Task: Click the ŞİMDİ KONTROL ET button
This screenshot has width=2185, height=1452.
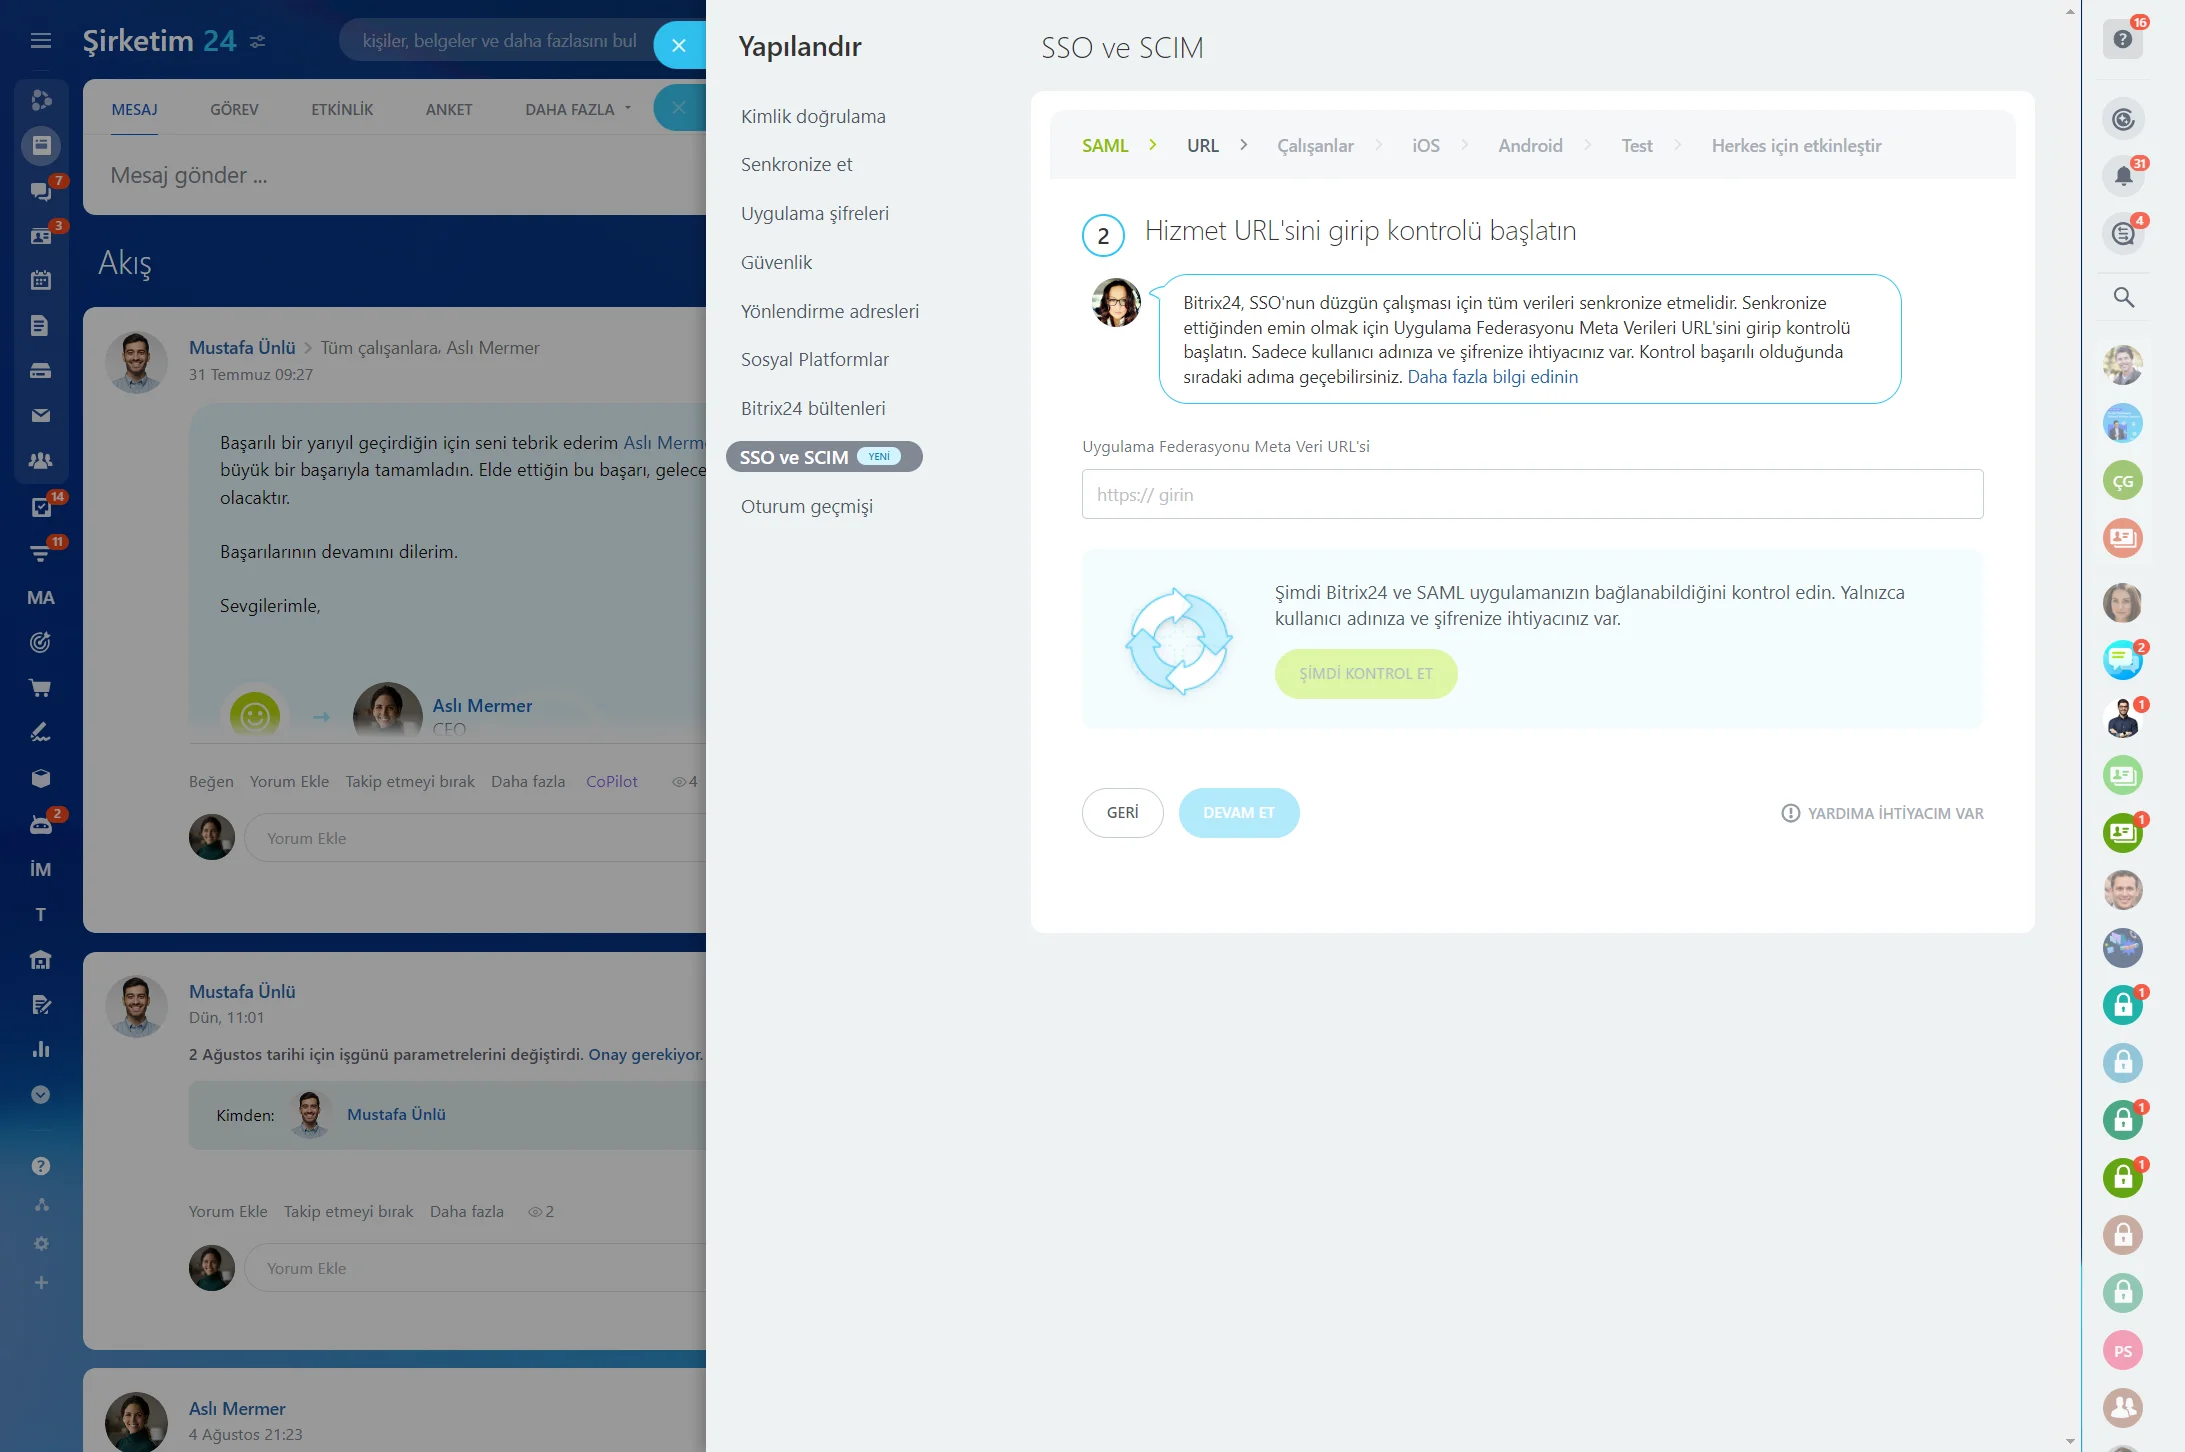Action: click(1366, 673)
